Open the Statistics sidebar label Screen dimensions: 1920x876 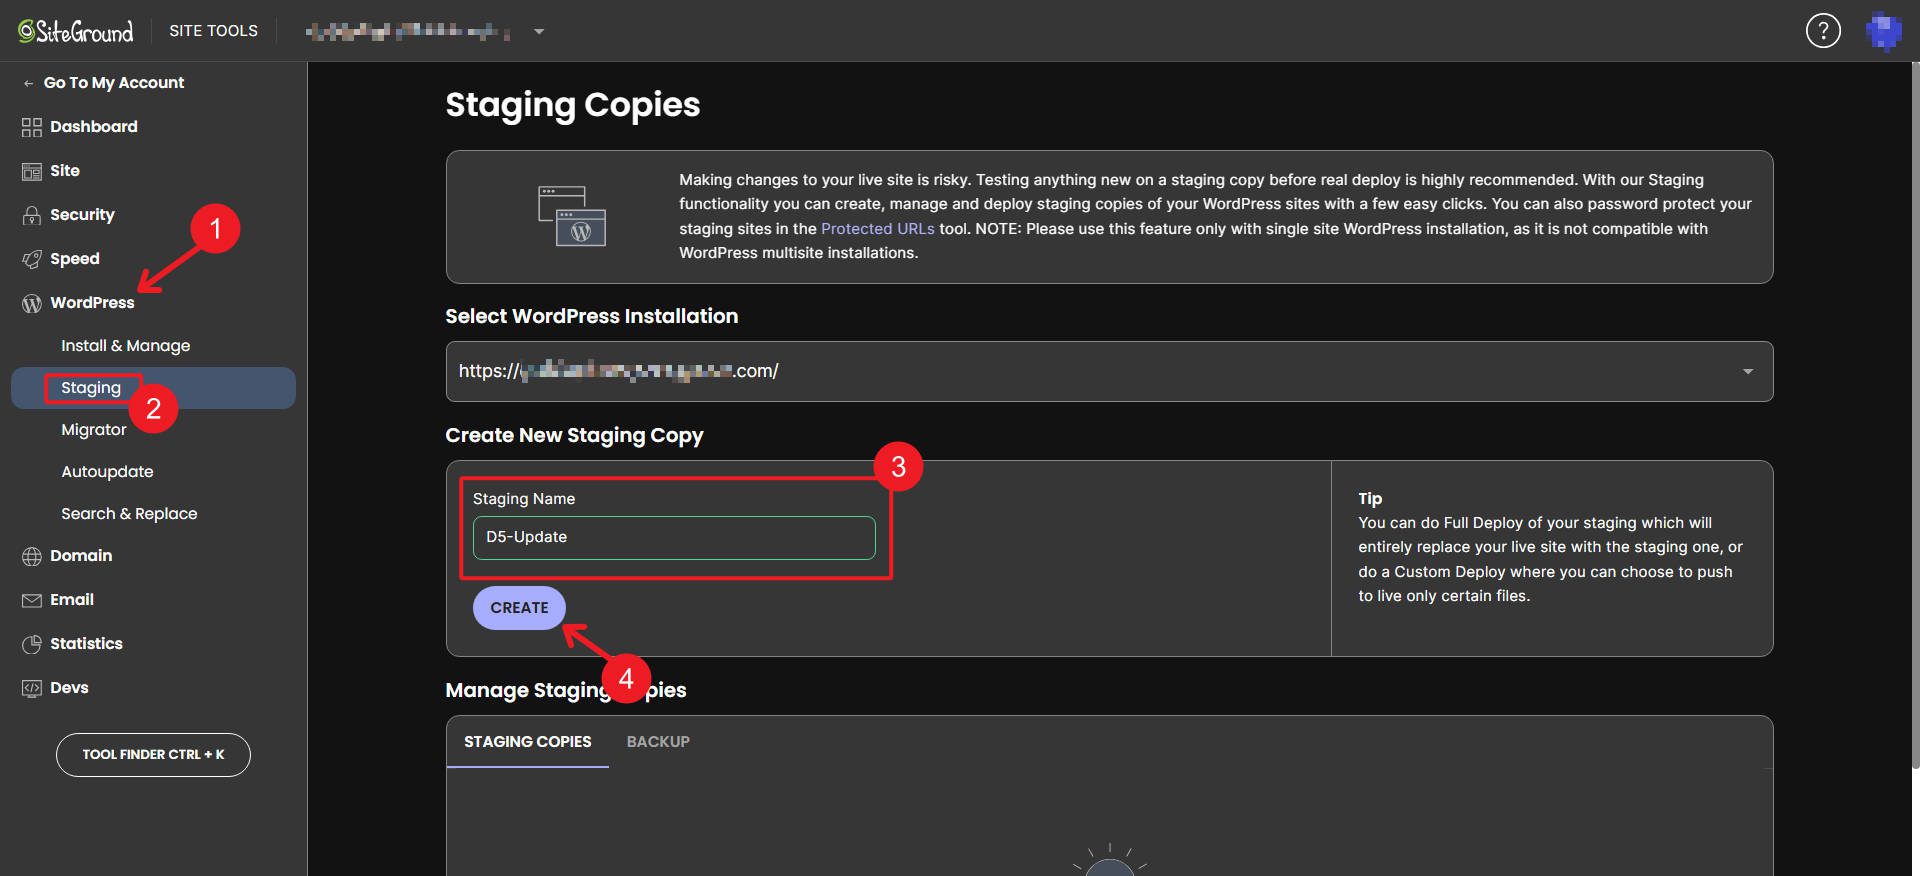point(86,643)
